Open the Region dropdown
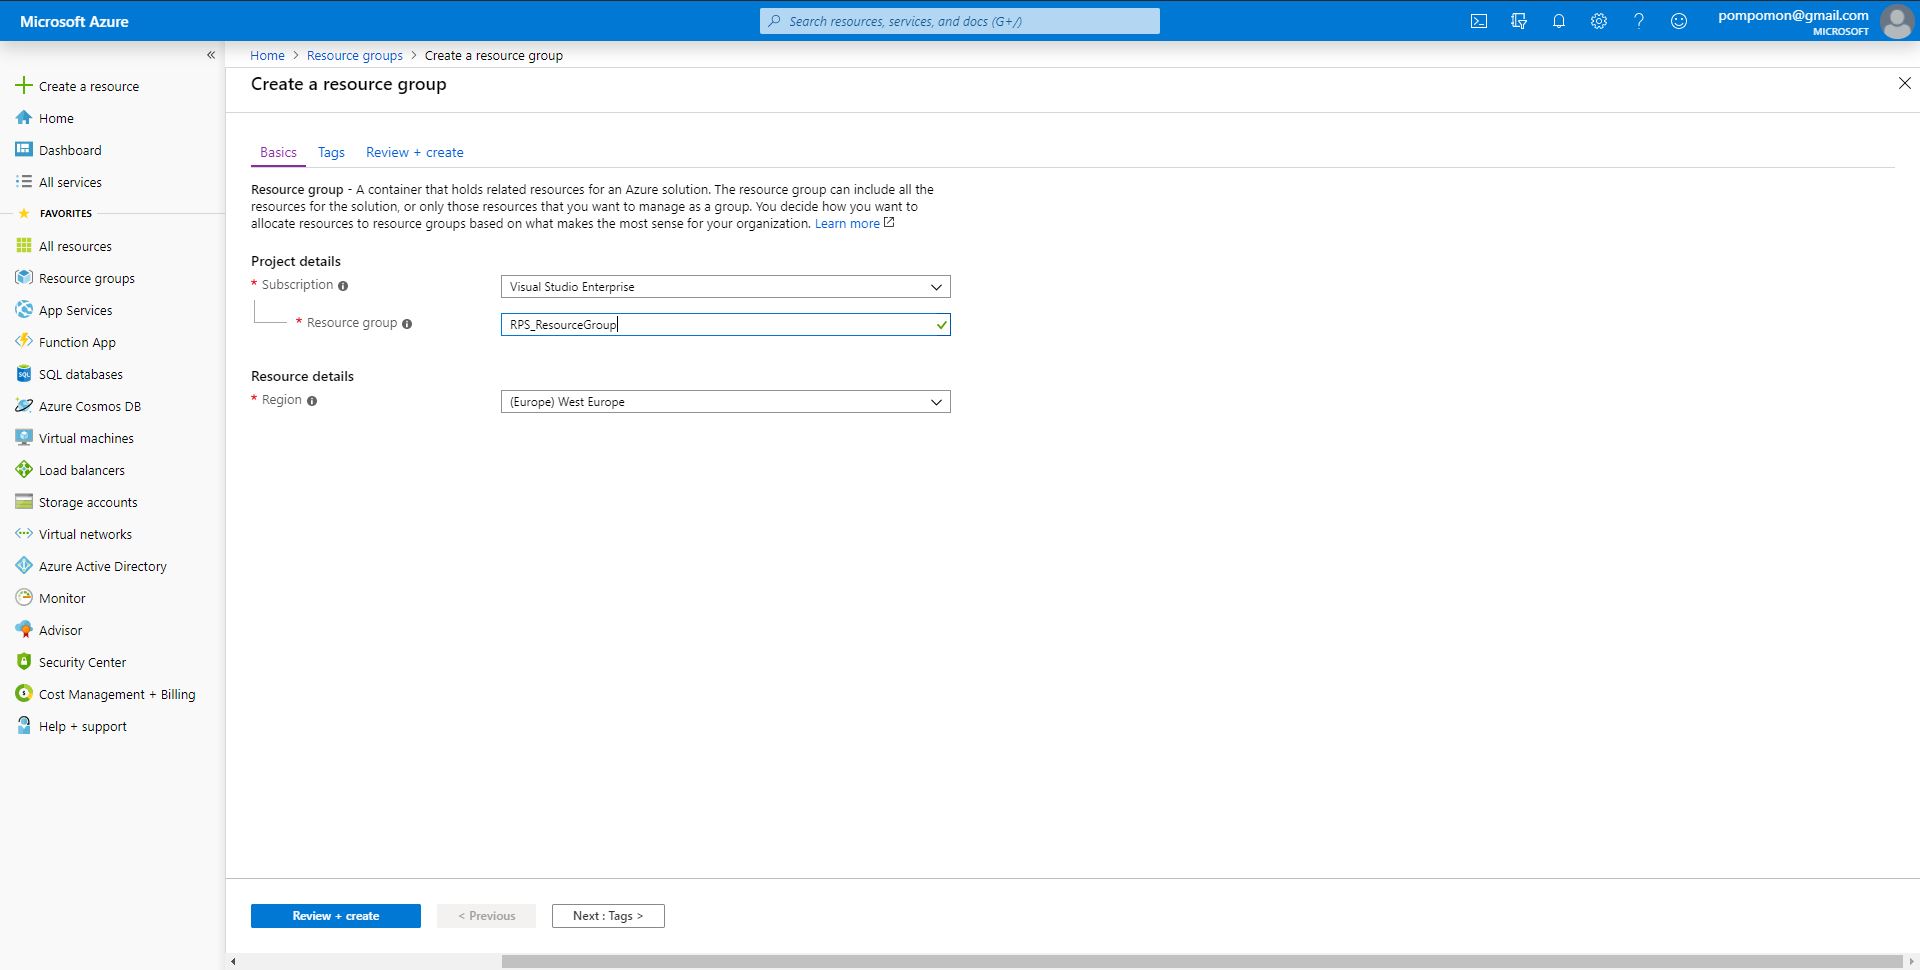Image resolution: width=1920 pixels, height=970 pixels. pos(725,402)
